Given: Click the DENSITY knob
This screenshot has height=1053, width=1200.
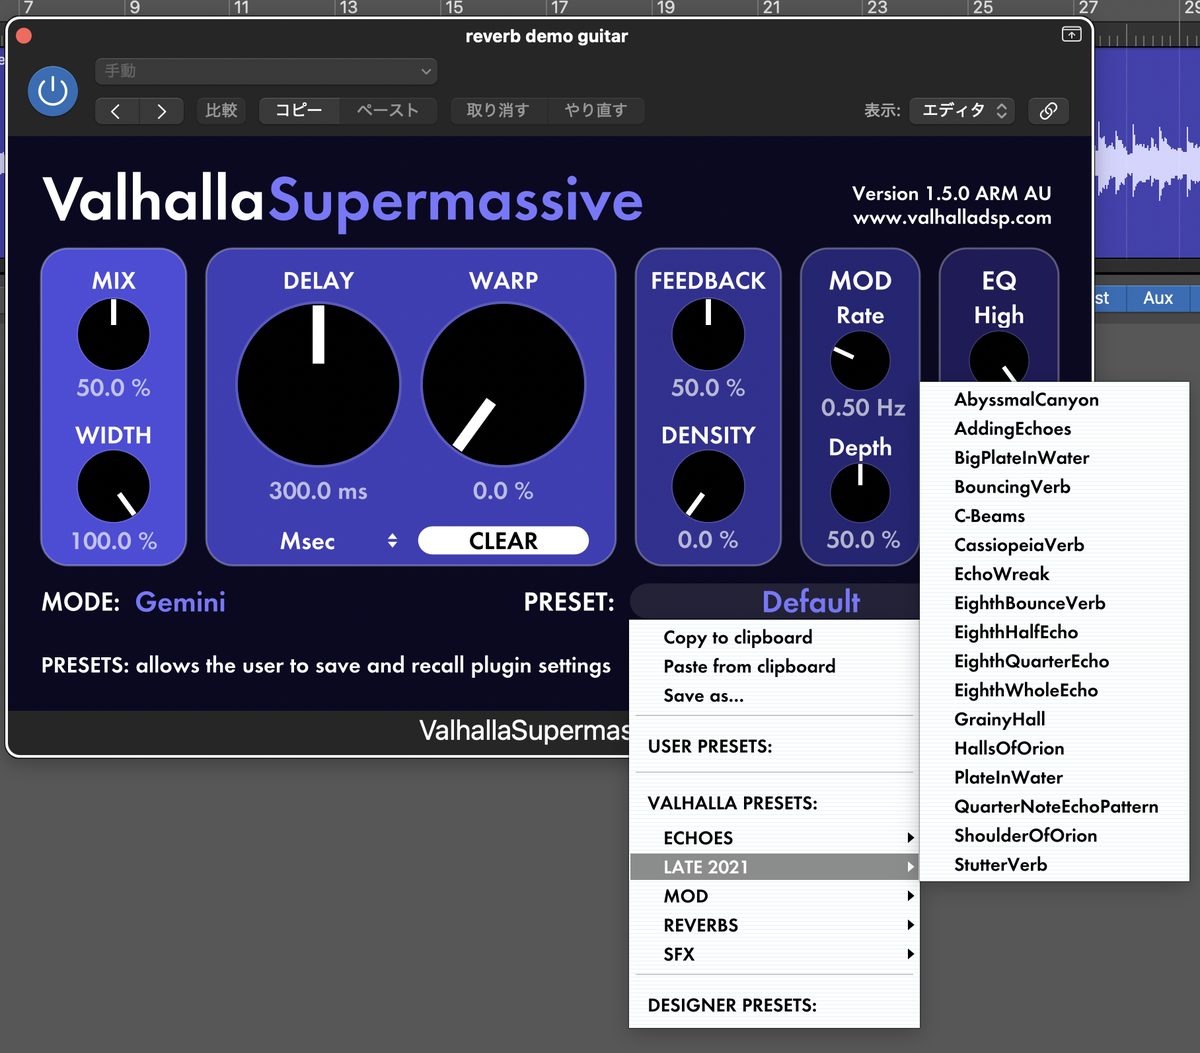Looking at the screenshot, I should [x=708, y=487].
